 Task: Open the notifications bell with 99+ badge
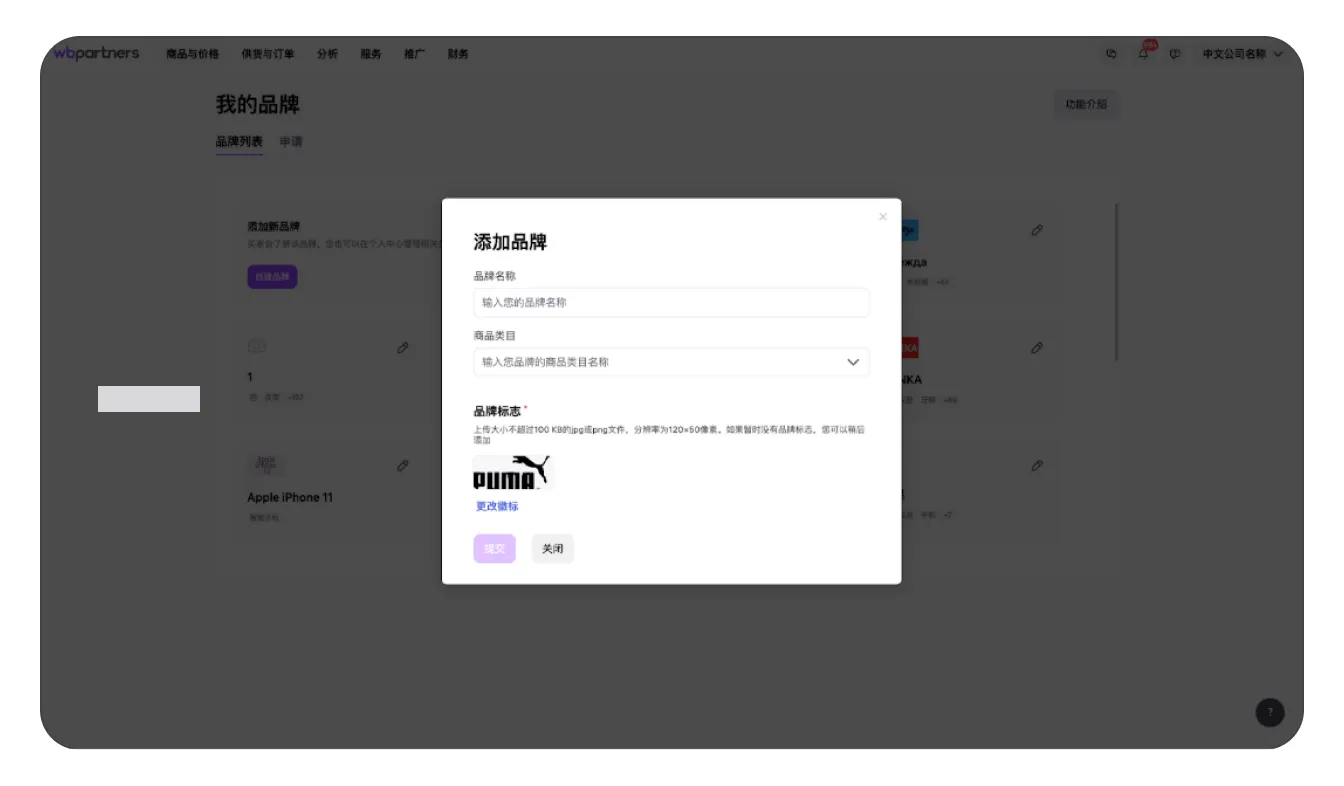[1141, 55]
